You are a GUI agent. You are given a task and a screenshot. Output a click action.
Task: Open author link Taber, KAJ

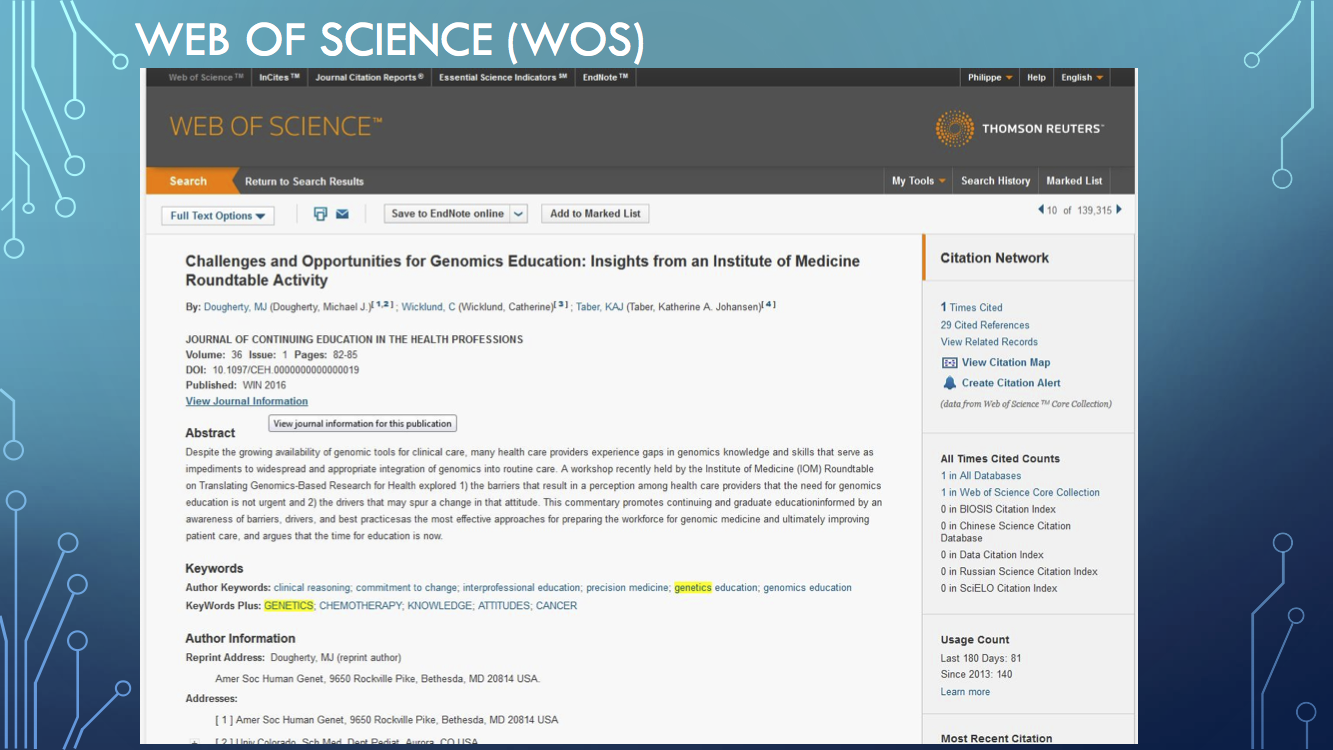coord(600,307)
